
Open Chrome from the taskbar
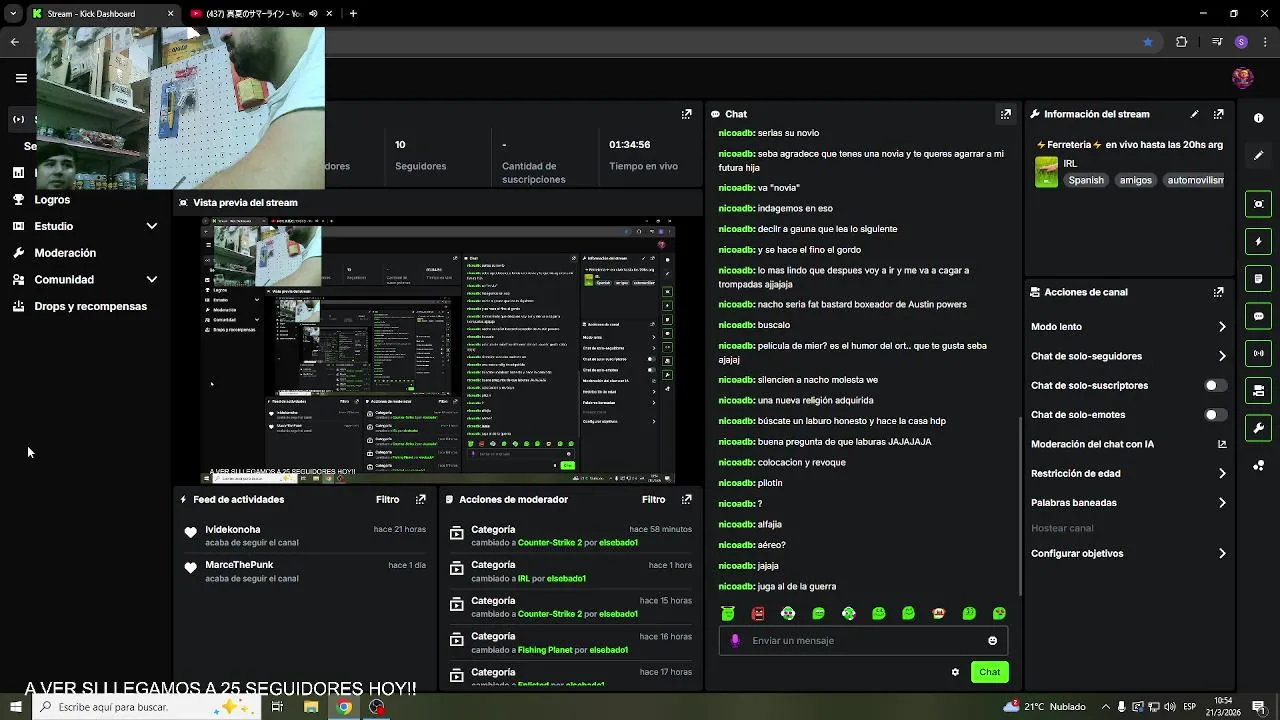click(x=344, y=707)
